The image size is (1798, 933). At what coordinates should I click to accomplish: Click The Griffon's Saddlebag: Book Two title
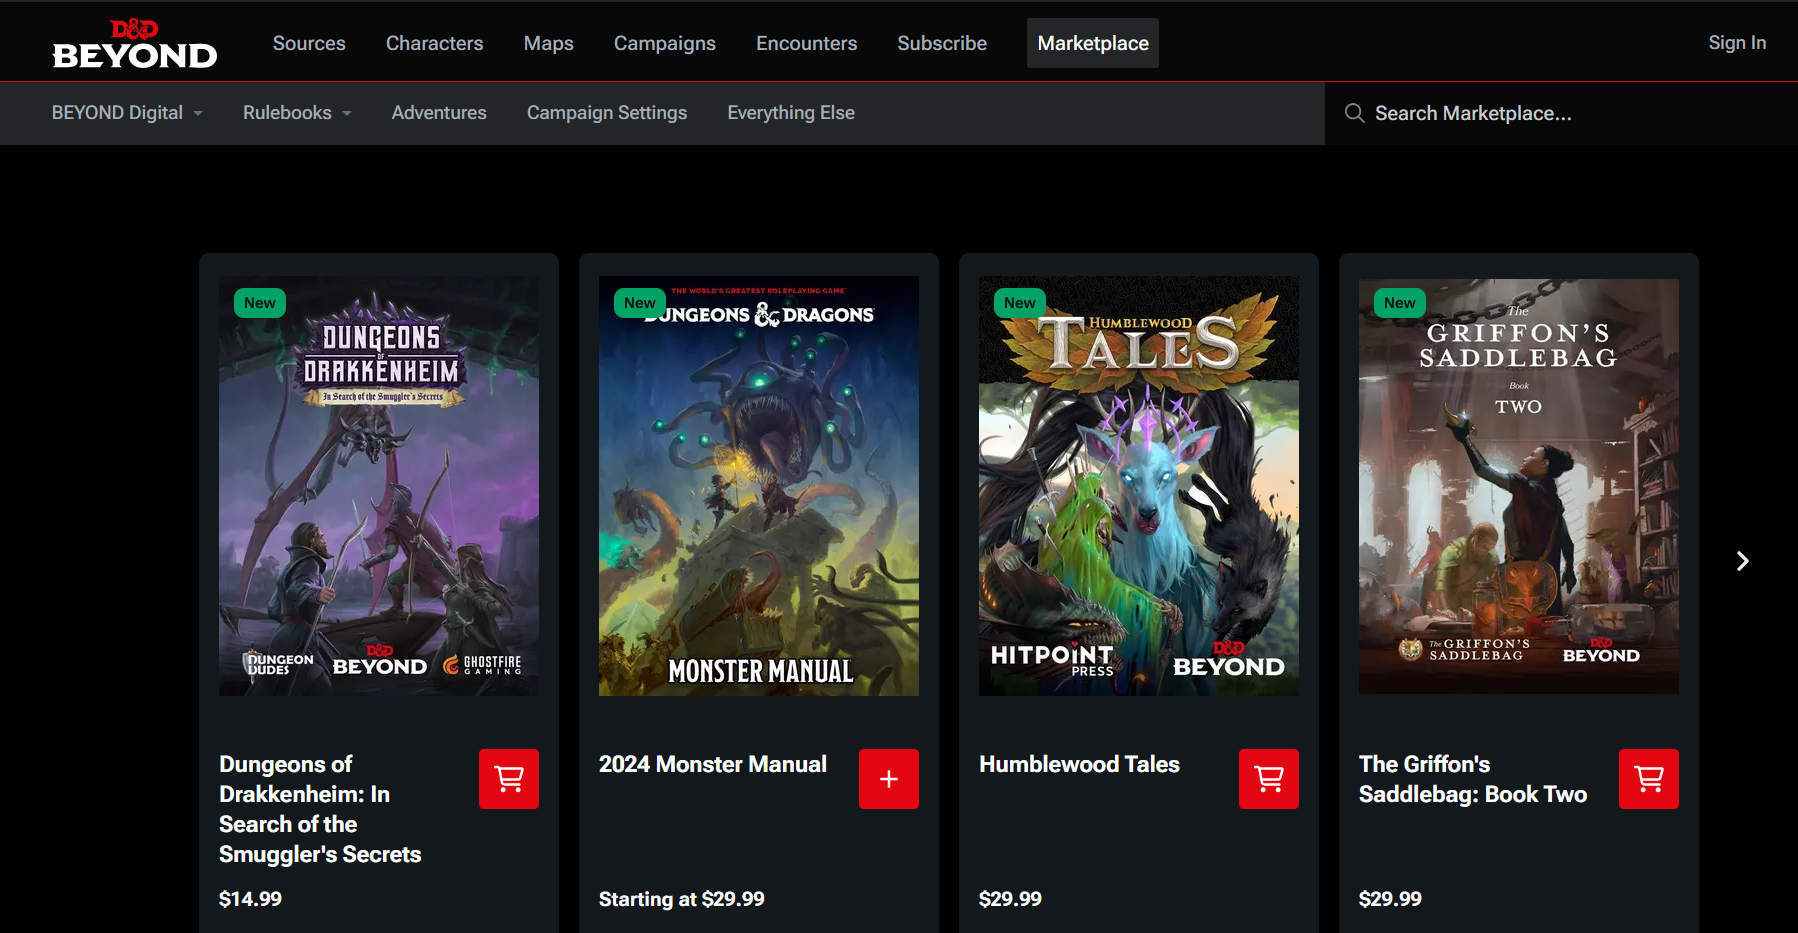pyautogui.click(x=1473, y=779)
